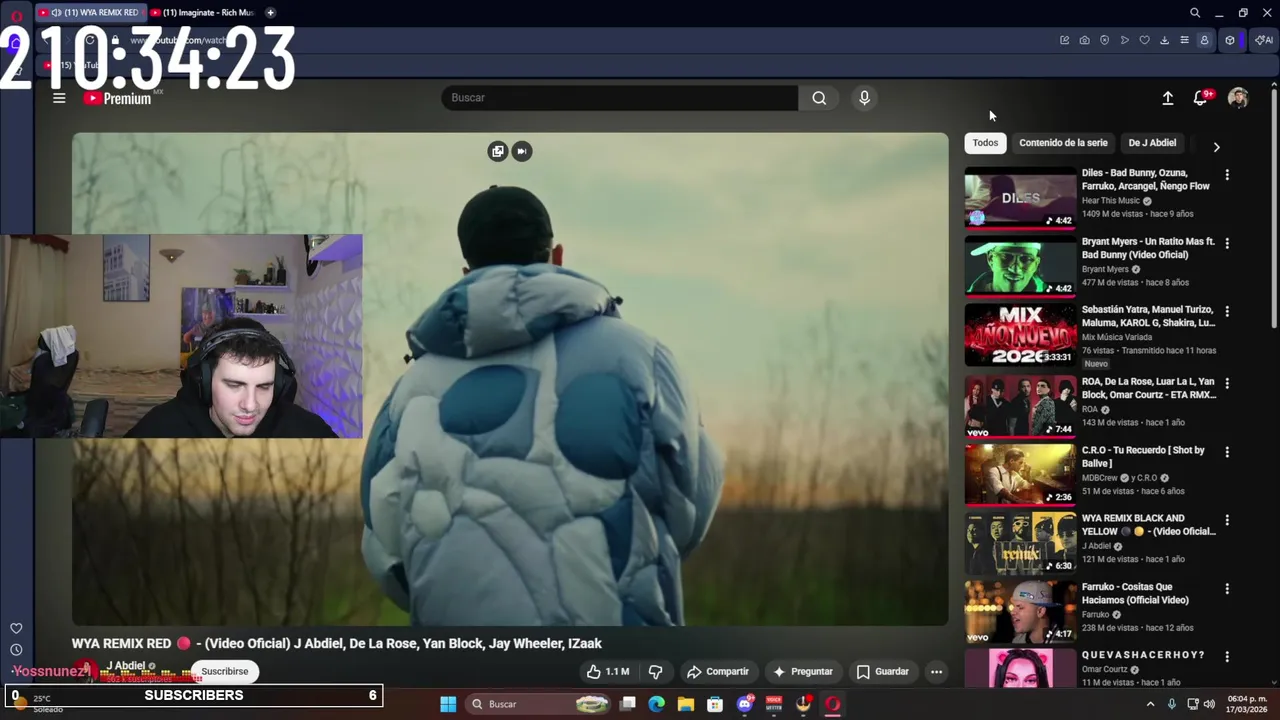This screenshot has height=720, width=1280.
Task: Start voice search with the microphone icon
Action: [864, 98]
